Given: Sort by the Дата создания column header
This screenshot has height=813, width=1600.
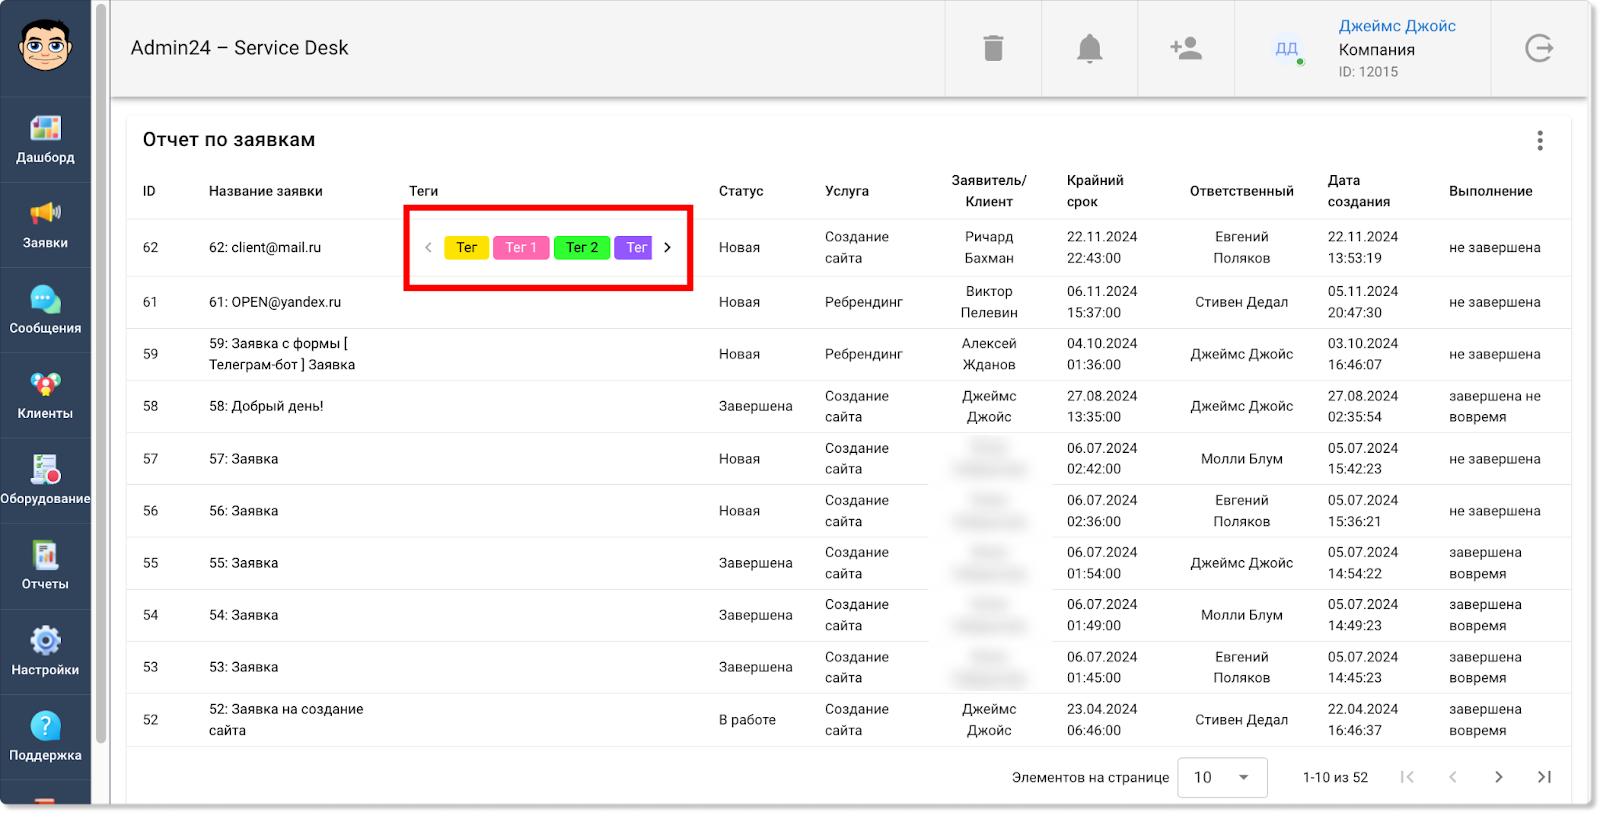Looking at the screenshot, I should [1359, 191].
